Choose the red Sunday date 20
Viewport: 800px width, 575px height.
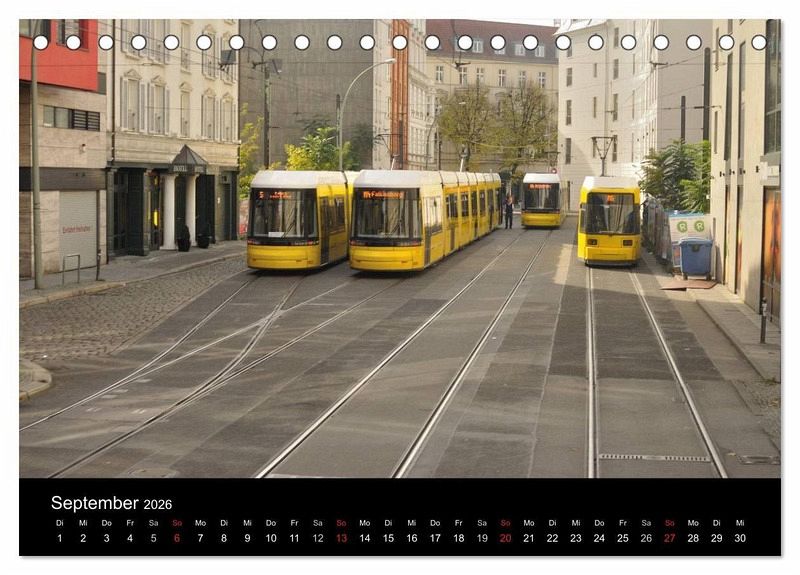[505, 538]
